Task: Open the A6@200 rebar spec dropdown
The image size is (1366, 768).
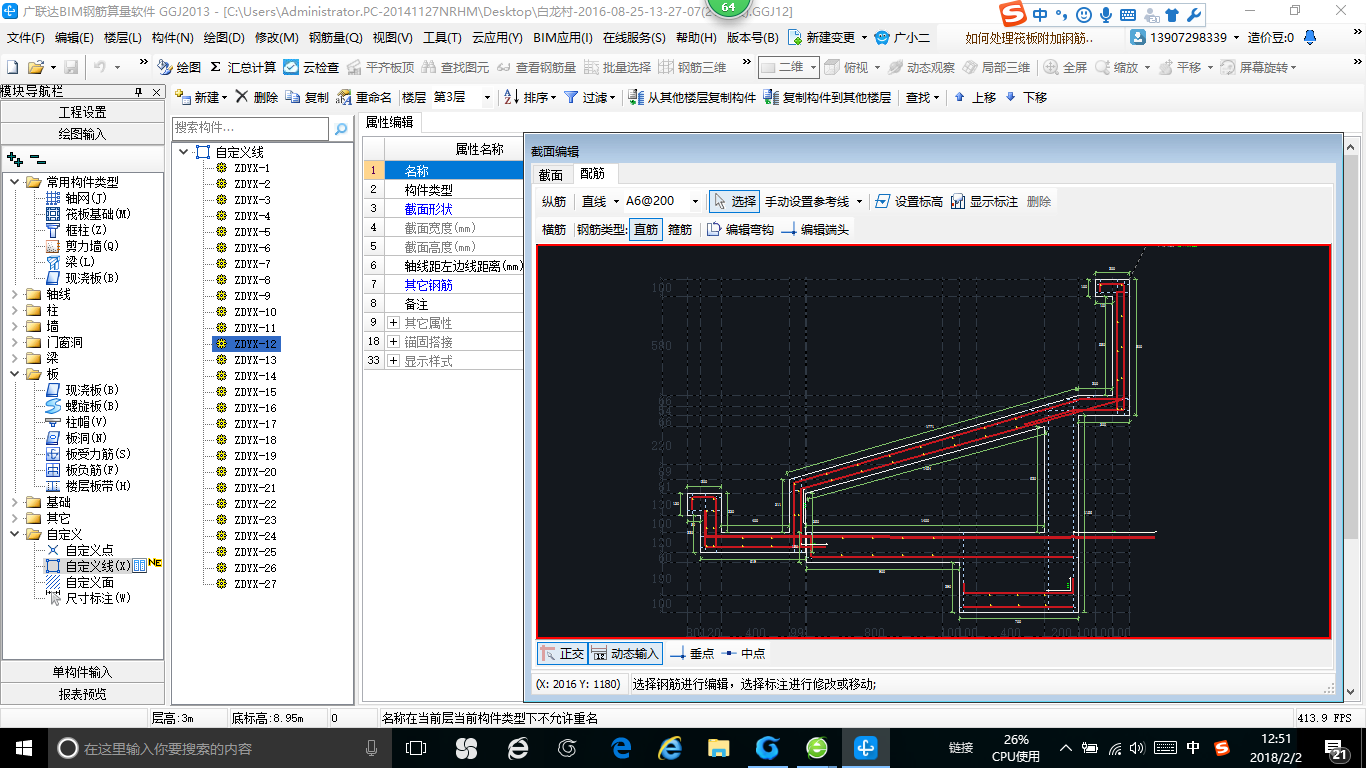Action: click(x=696, y=201)
